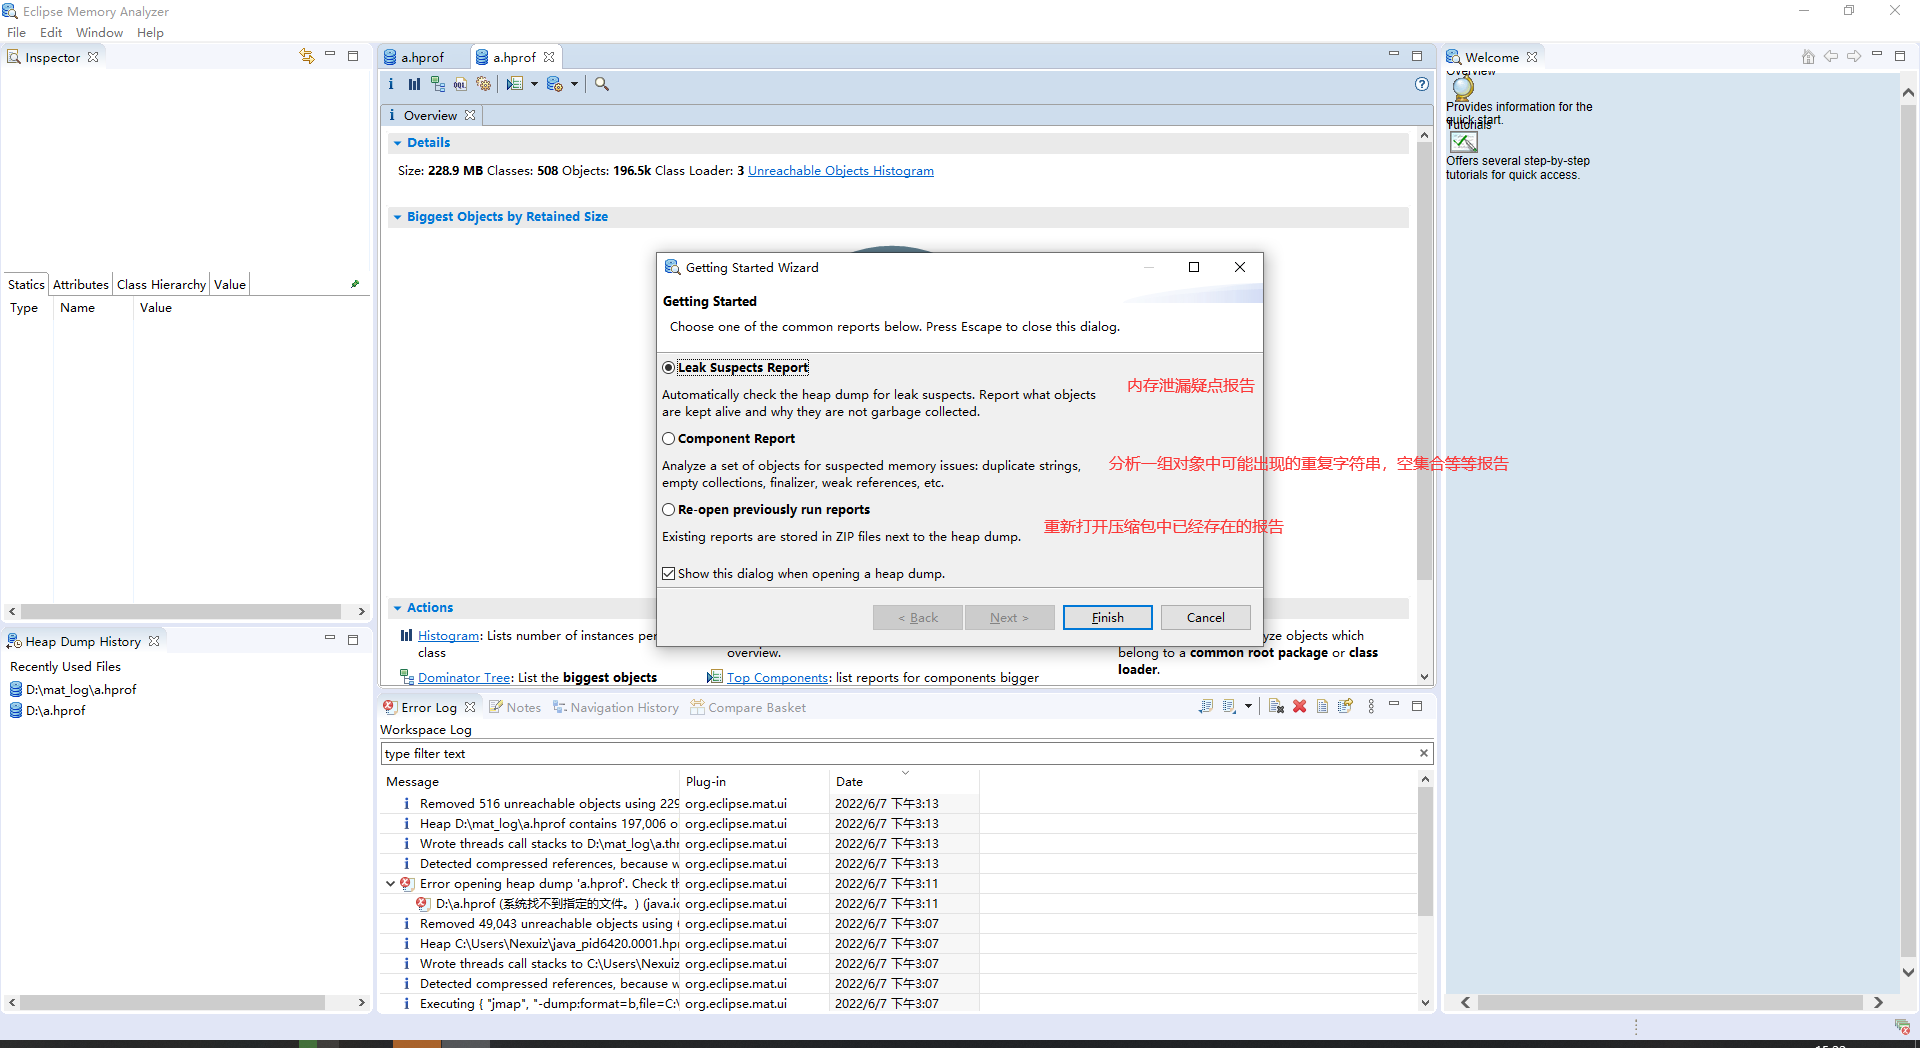Click the Workspace Log filter text field

point(900,753)
